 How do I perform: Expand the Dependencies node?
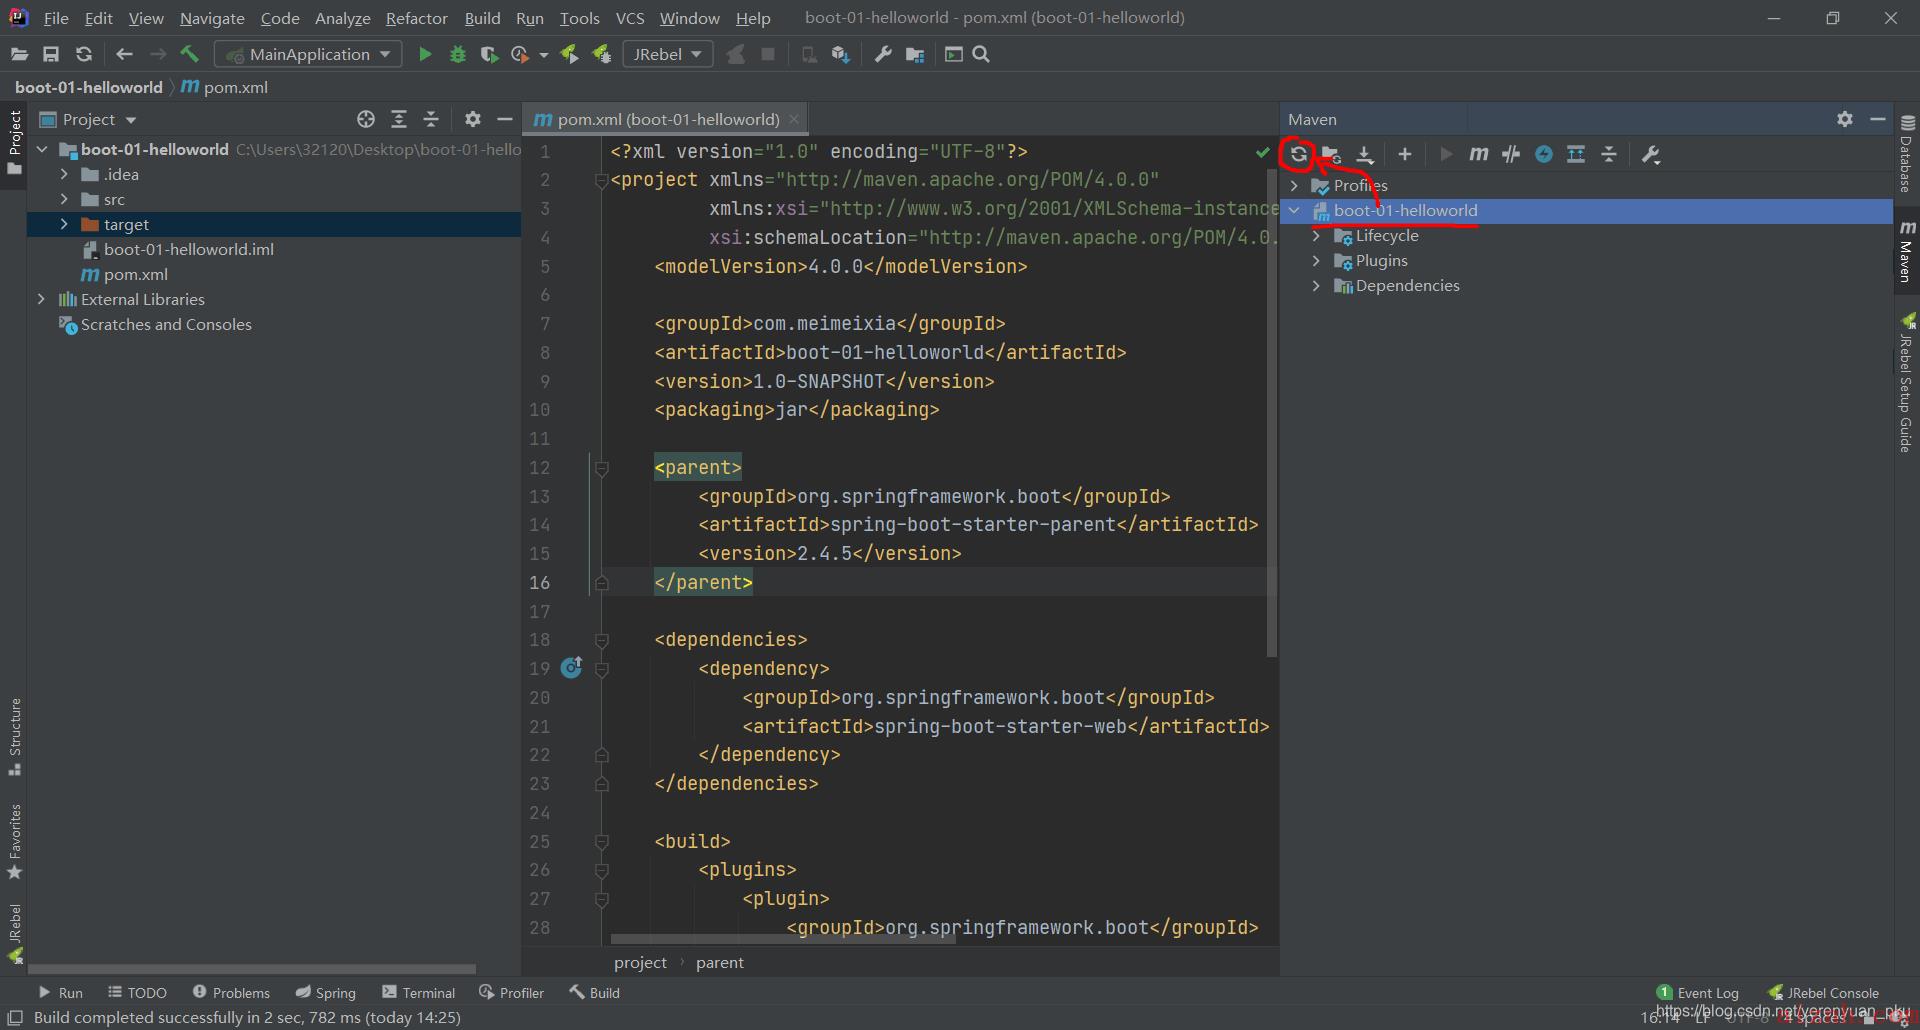point(1316,286)
